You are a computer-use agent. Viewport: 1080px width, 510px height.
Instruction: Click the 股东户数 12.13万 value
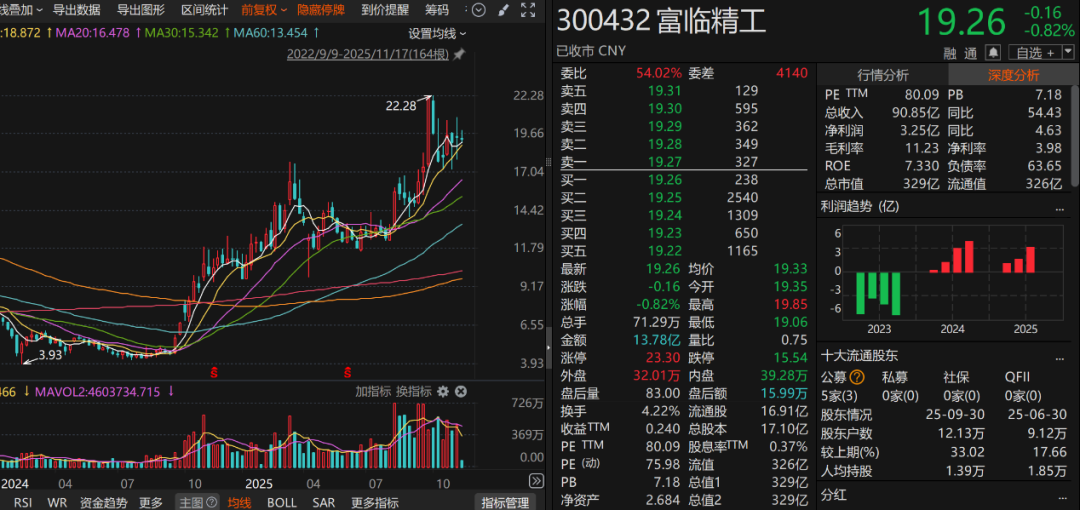[x=962, y=434]
